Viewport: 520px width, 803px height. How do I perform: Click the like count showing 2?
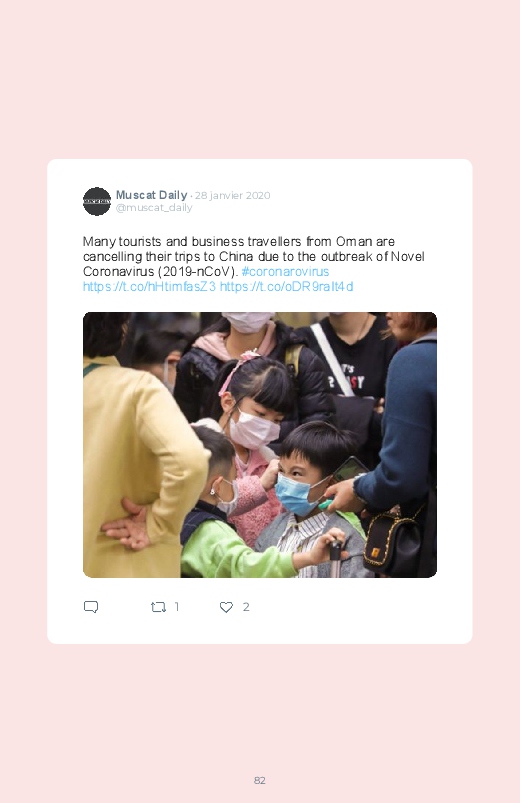pyautogui.click(x=246, y=607)
